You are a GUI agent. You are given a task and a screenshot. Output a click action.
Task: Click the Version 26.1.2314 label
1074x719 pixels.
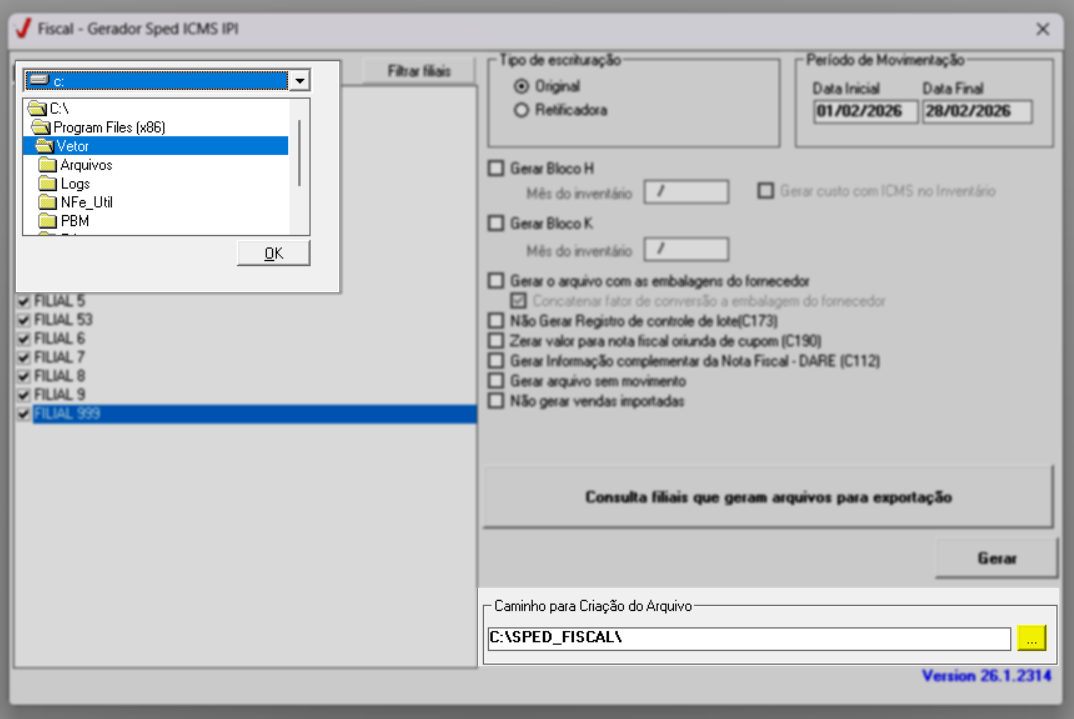pyautogui.click(x=986, y=676)
